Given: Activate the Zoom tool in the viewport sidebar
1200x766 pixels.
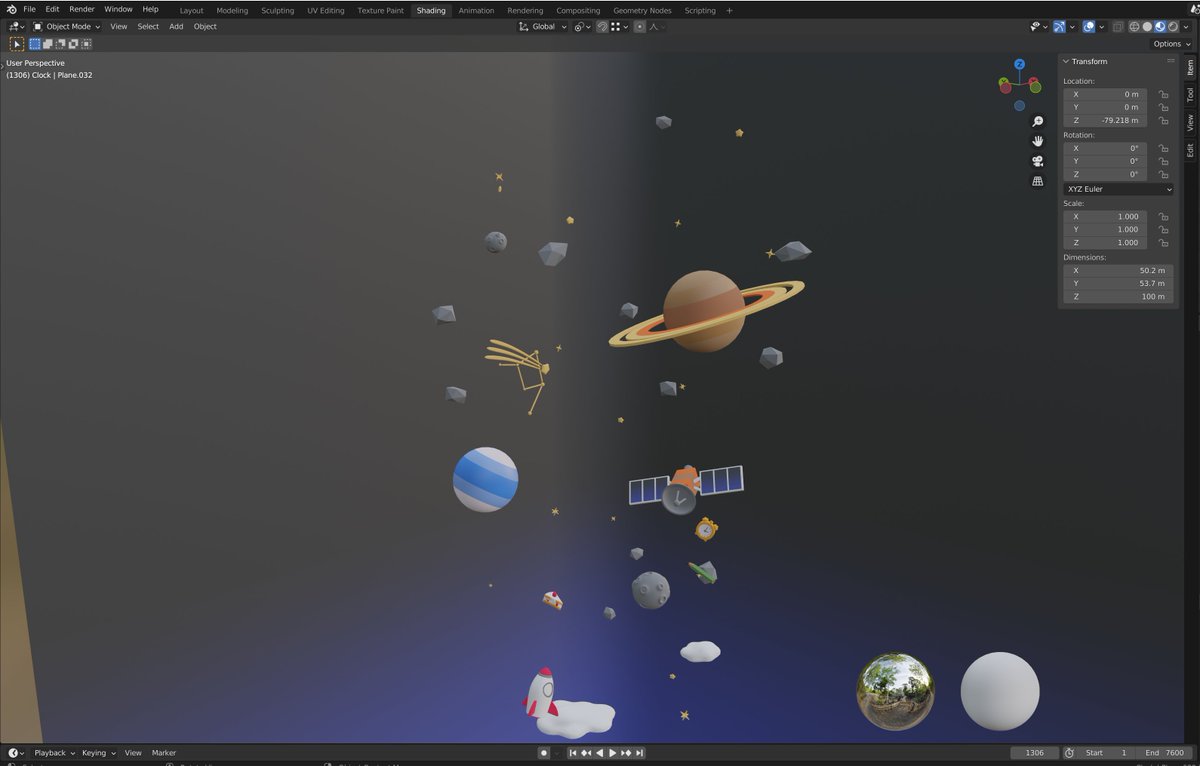Looking at the screenshot, I should 1038,121.
